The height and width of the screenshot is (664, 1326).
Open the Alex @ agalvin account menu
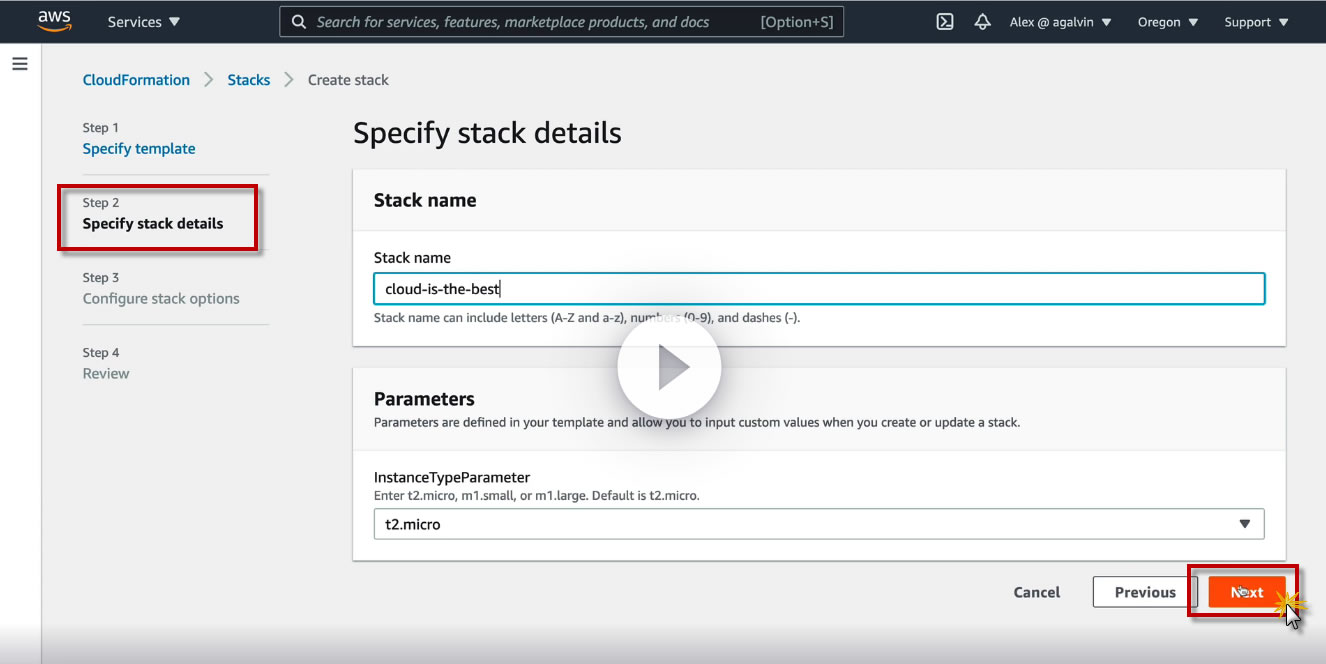pyautogui.click(x=1060, y=22)
